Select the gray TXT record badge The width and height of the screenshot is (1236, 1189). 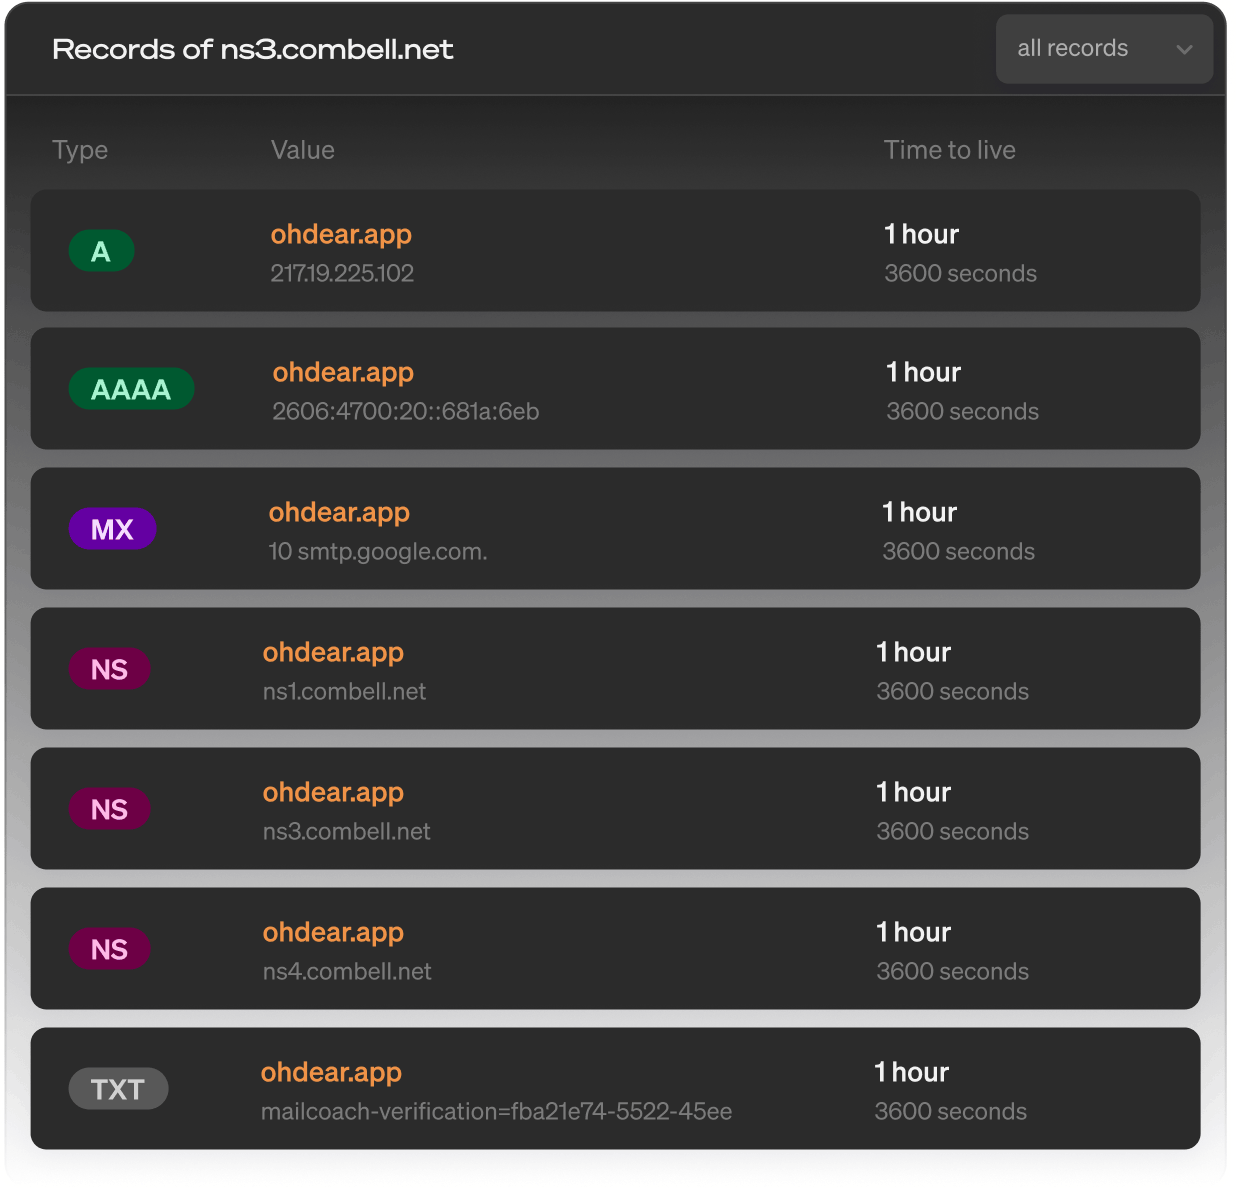point(118,1088)
